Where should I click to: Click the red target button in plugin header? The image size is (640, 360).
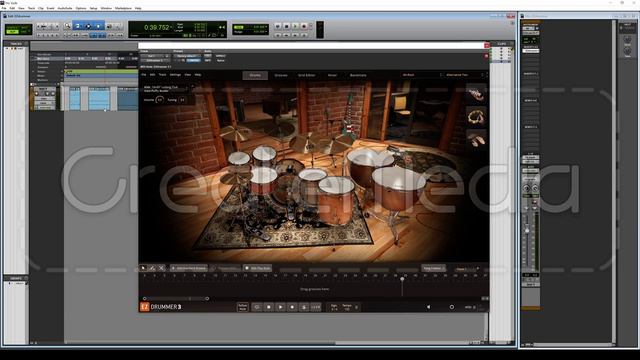[x=486, y=56]
